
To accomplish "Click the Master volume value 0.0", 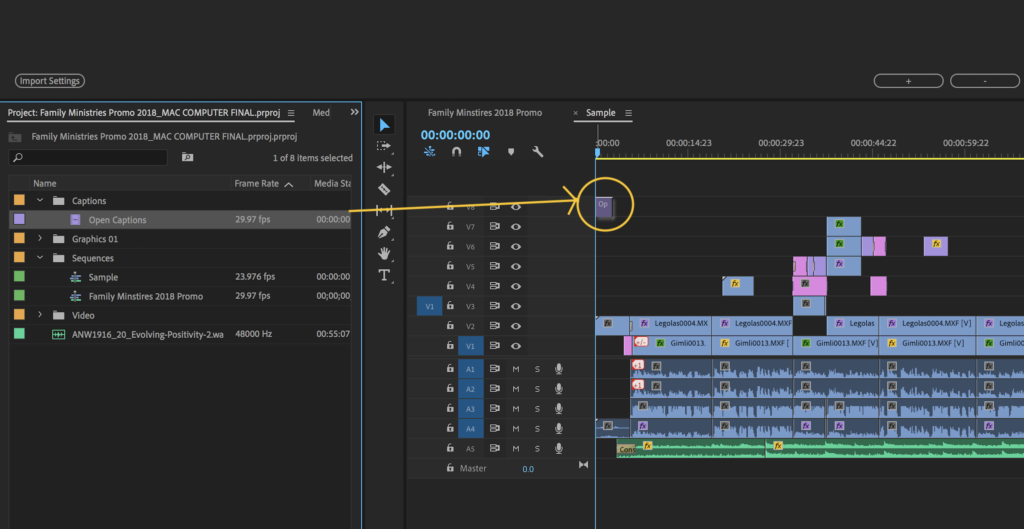I will (x=528, y=469).
